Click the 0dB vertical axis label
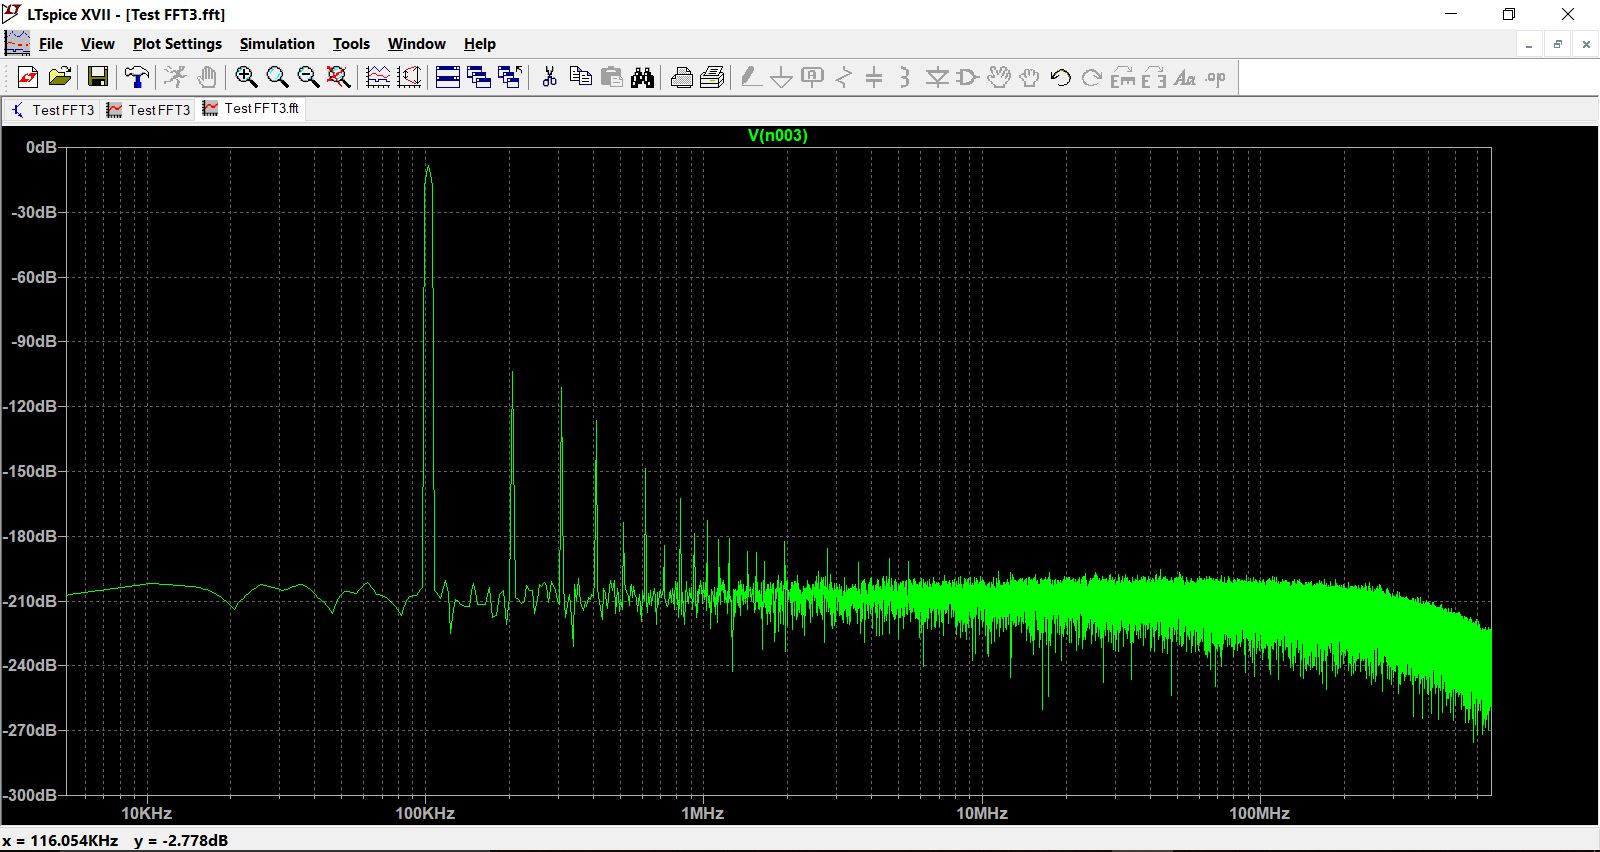The image size is (1600, 852). 41,147
